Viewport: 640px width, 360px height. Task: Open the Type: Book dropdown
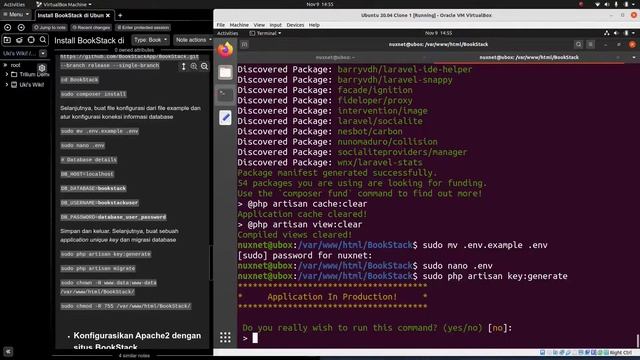click(x=150, y=40)
